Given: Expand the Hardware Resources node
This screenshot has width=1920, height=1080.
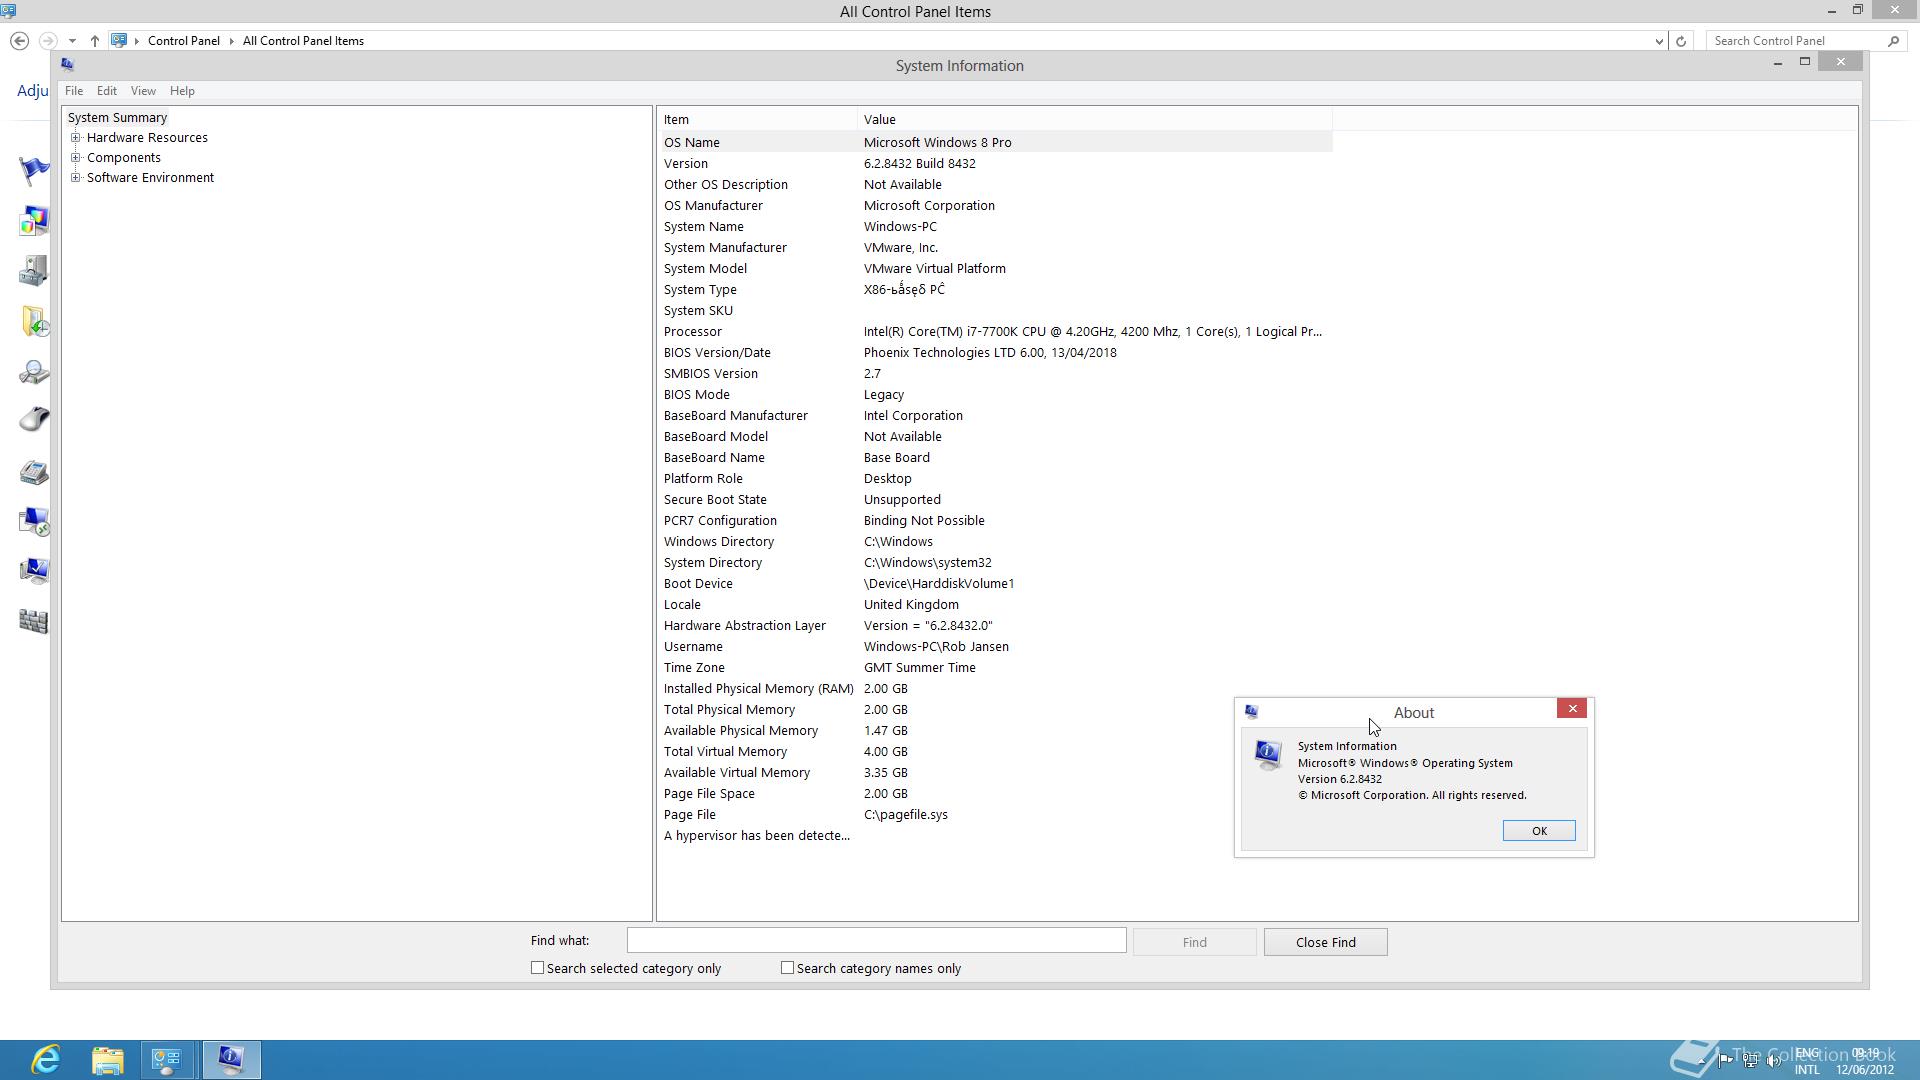Looking at the screenshot, I should [76, 138].
